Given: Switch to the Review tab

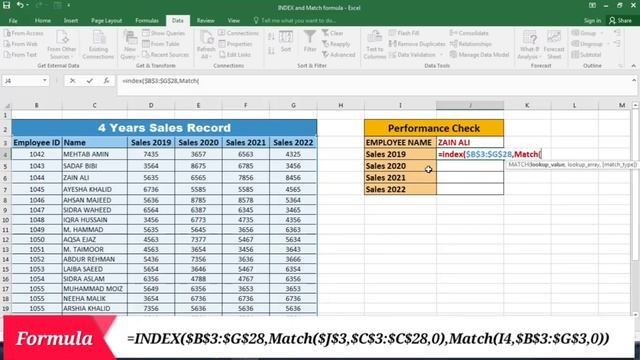Looking at the screenshot, I should click(205, 20).
